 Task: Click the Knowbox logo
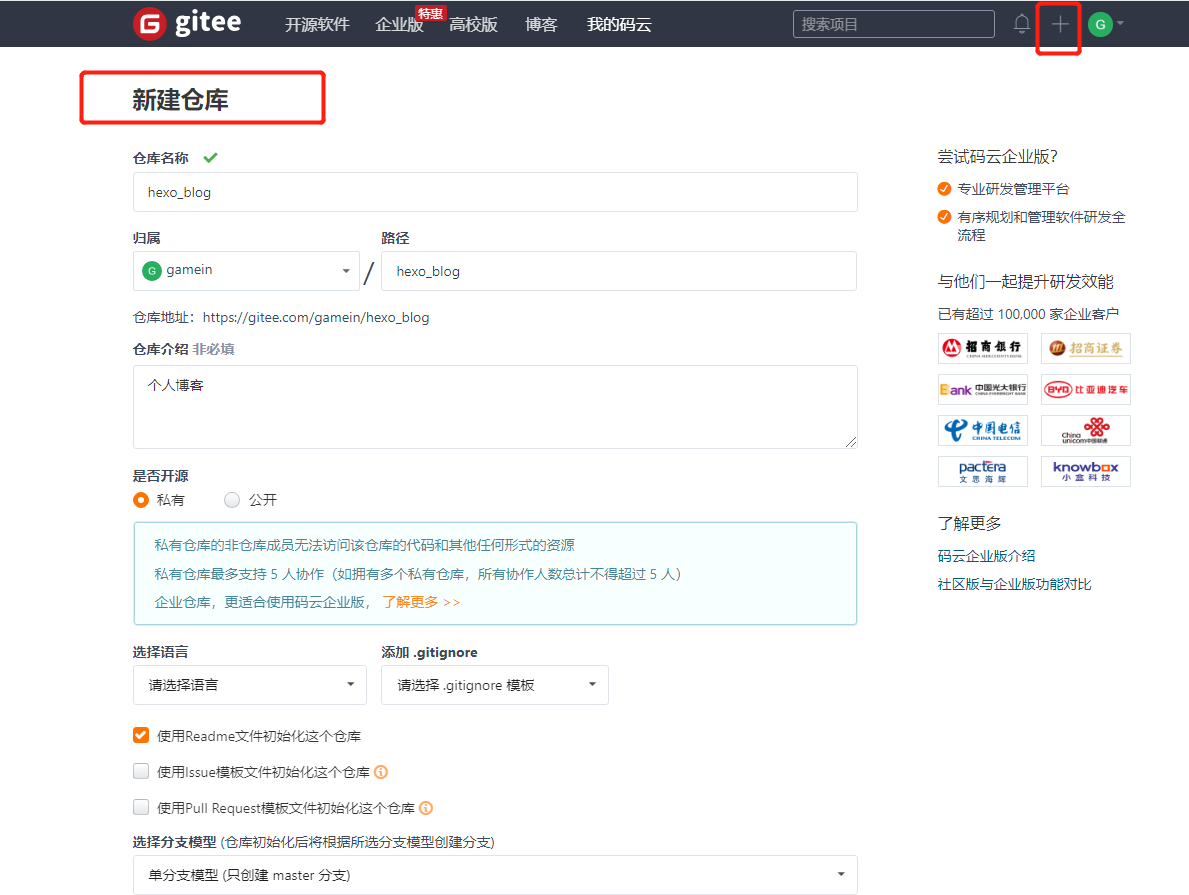tap(1085, 471)
